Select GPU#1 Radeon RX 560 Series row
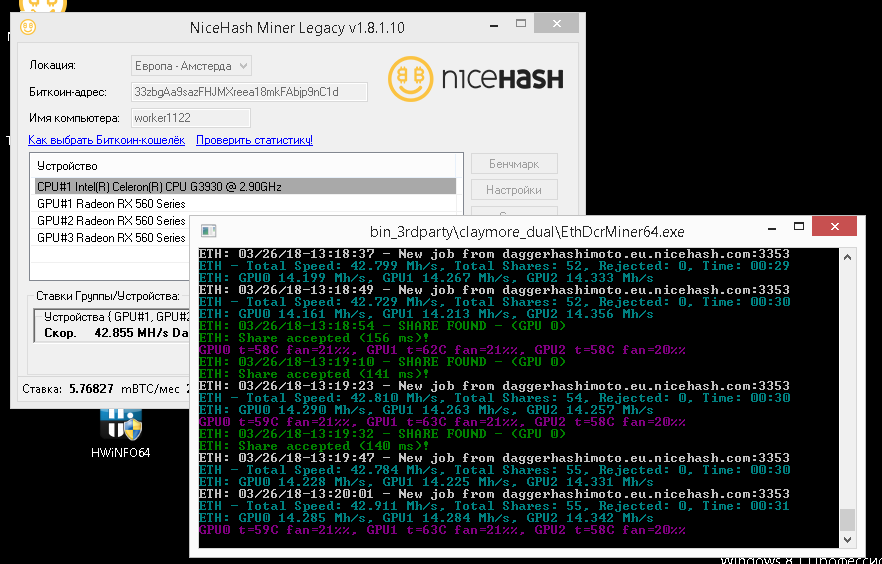Screen dimensions: 882x564 (x=245, y=204)
